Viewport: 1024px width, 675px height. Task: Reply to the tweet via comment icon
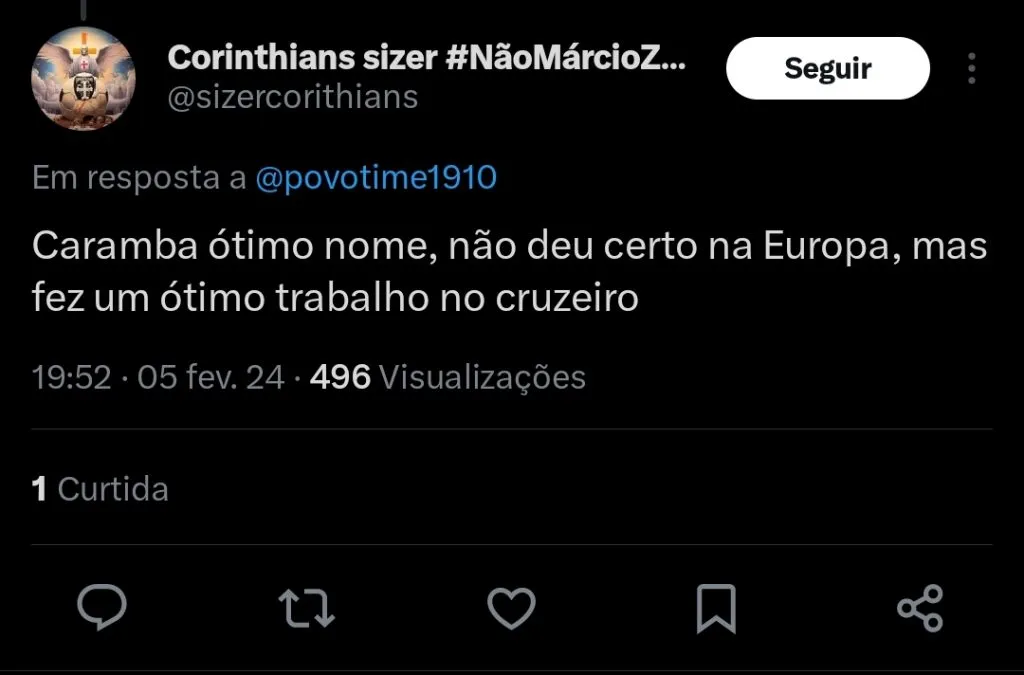pos(101,607)
